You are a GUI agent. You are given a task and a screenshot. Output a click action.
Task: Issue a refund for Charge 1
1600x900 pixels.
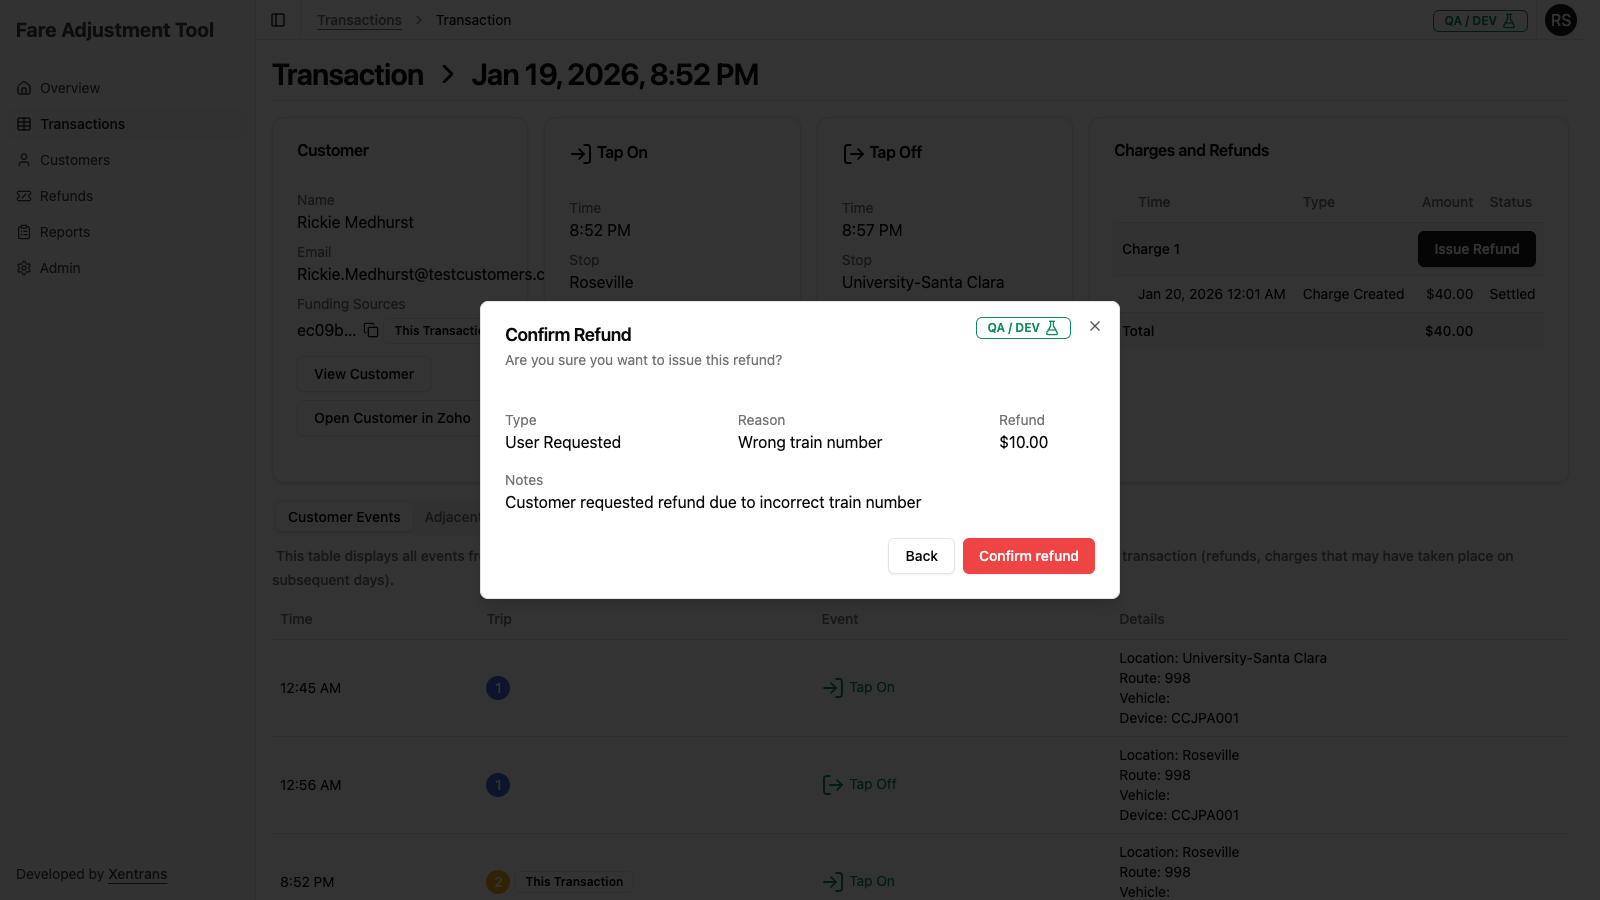pyautogui.click(x=1476, y=249)
